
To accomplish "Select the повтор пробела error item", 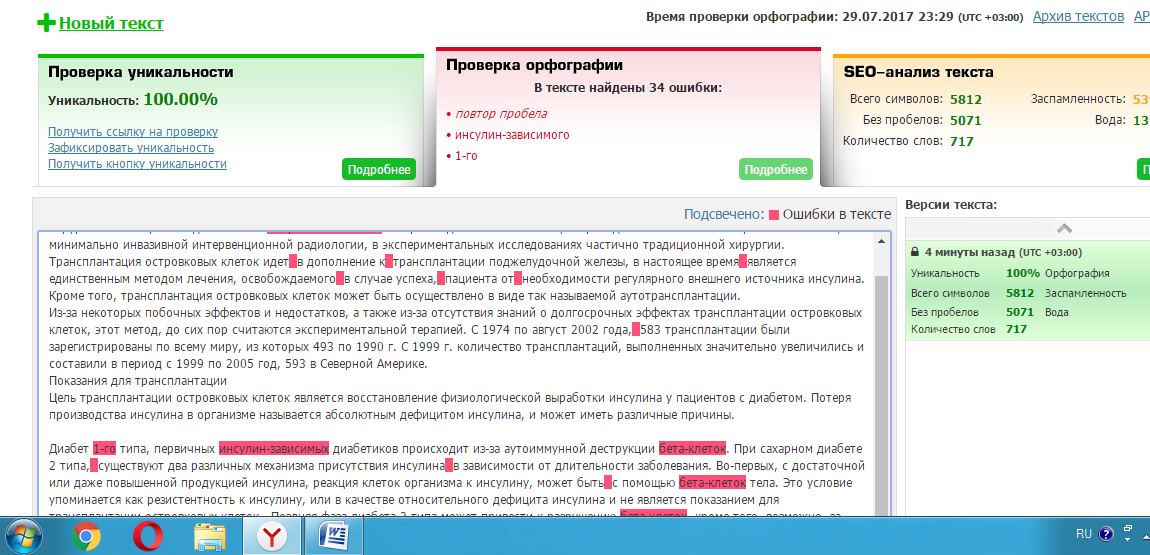I will click(501, 114).
